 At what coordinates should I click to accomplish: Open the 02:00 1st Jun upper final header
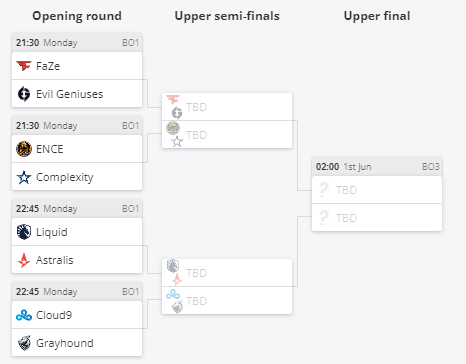377,166
